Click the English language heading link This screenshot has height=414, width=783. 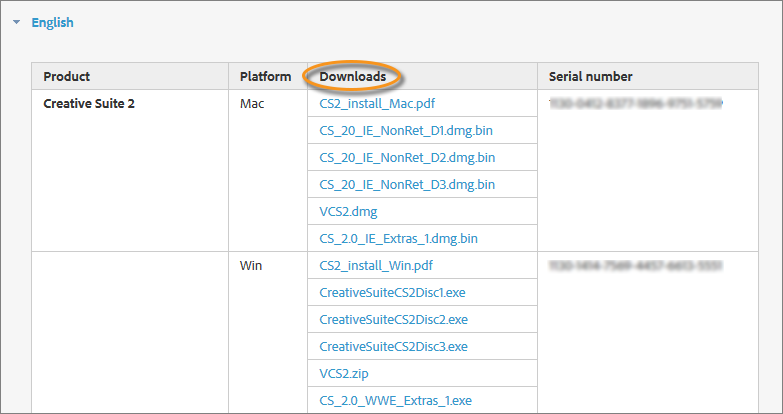click(52, 22)
